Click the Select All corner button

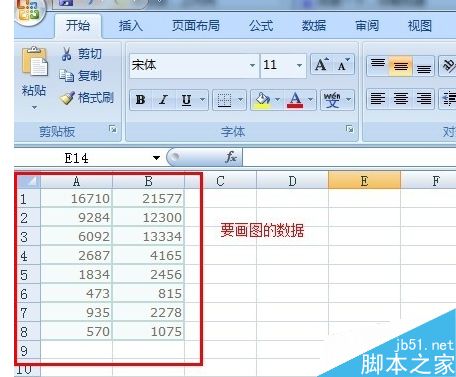tap(28, 181)
